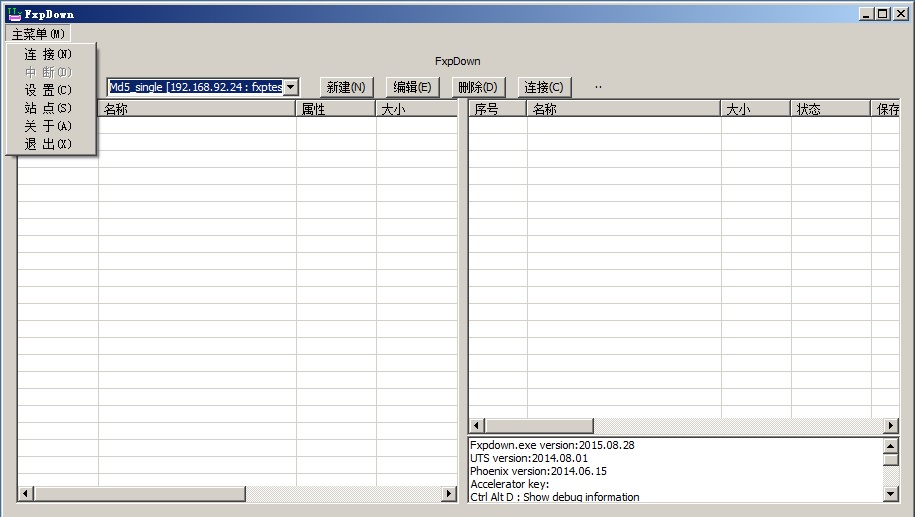Close the FxpDown window
Image resolution: width=915 pixels, height=517 pixels.
(900, 14)
